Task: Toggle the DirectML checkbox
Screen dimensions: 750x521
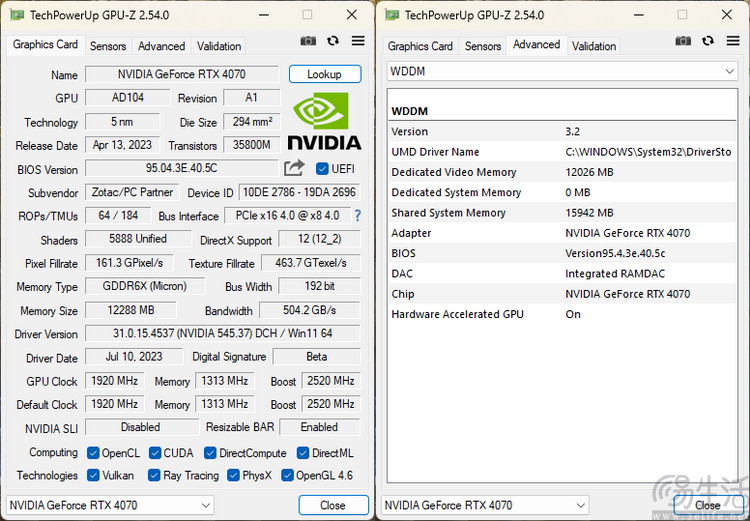Action: pos(303,453)
